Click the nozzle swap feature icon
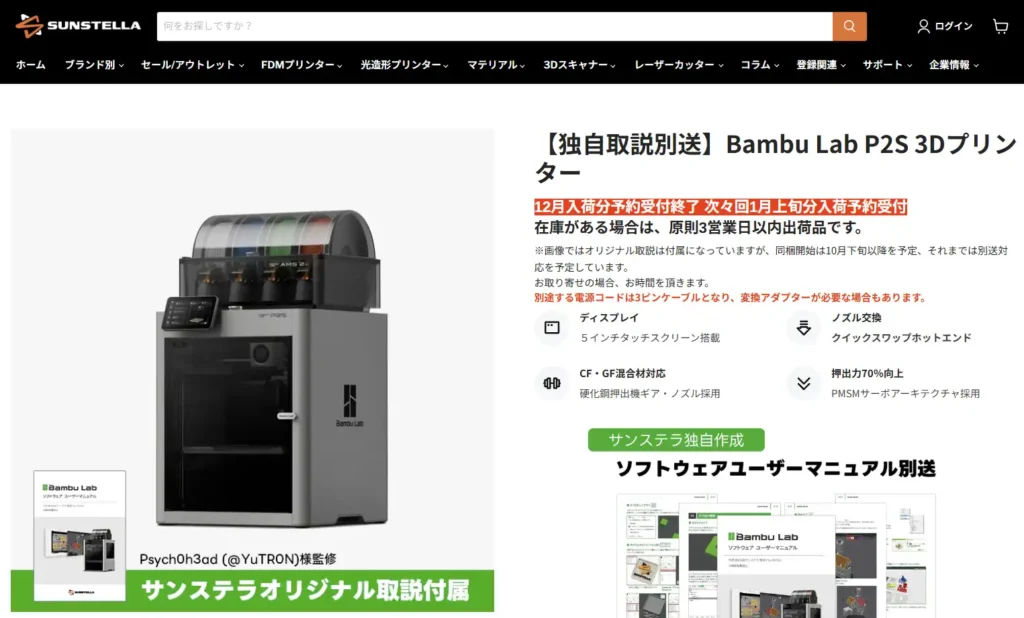Image resolution: width=1024 pixels, height=618 pixels. (804, 327)
